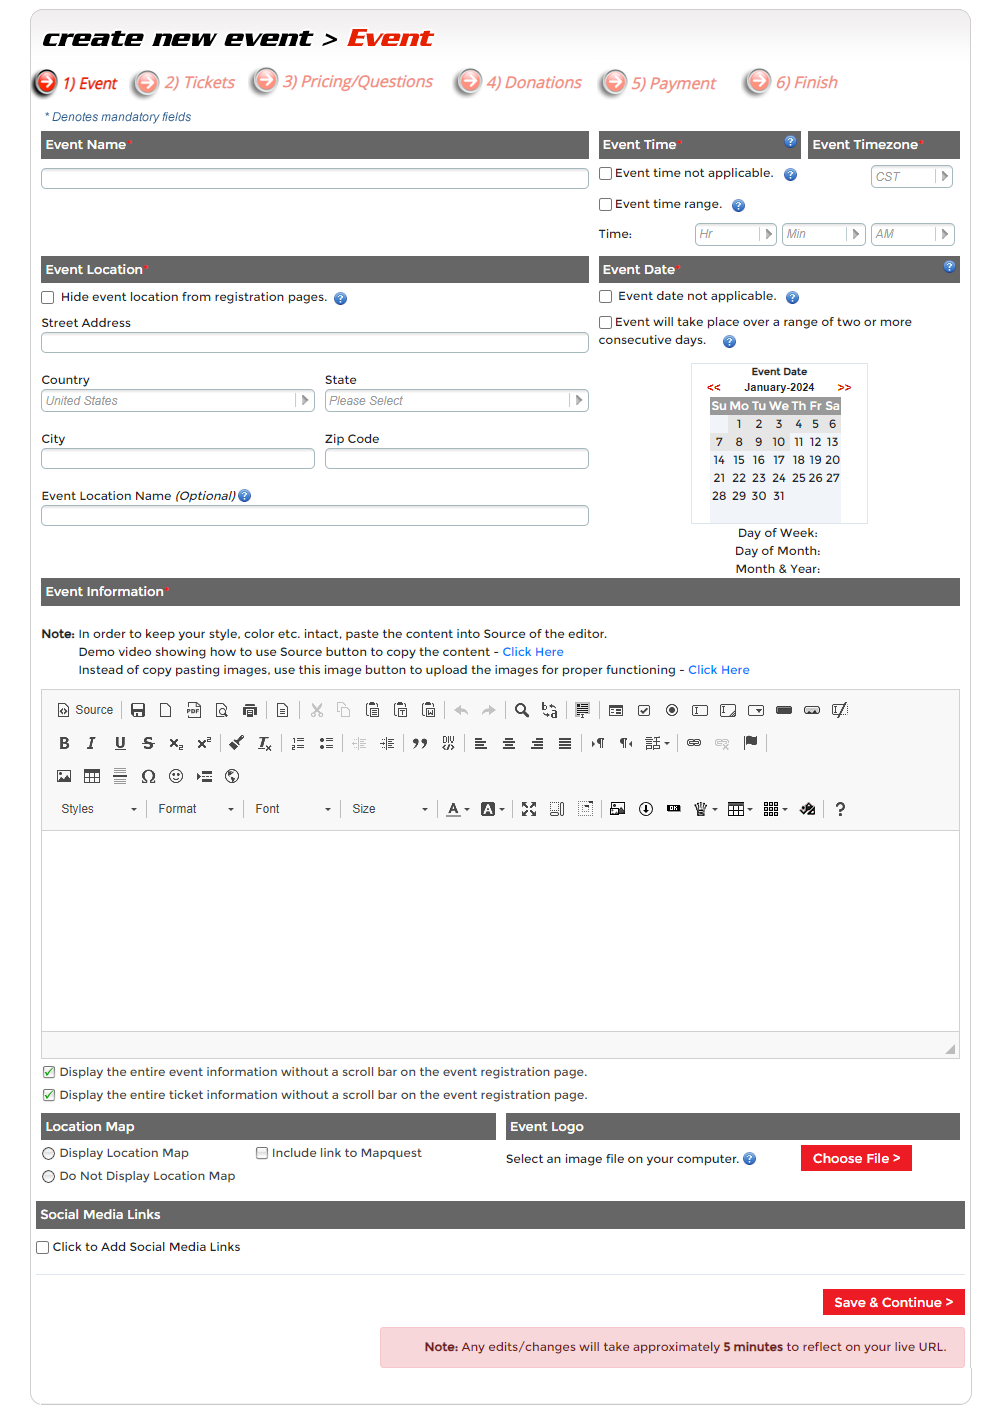Check Event time not applicable
Screen dimensions: 1007x1424
pos(606,173)
